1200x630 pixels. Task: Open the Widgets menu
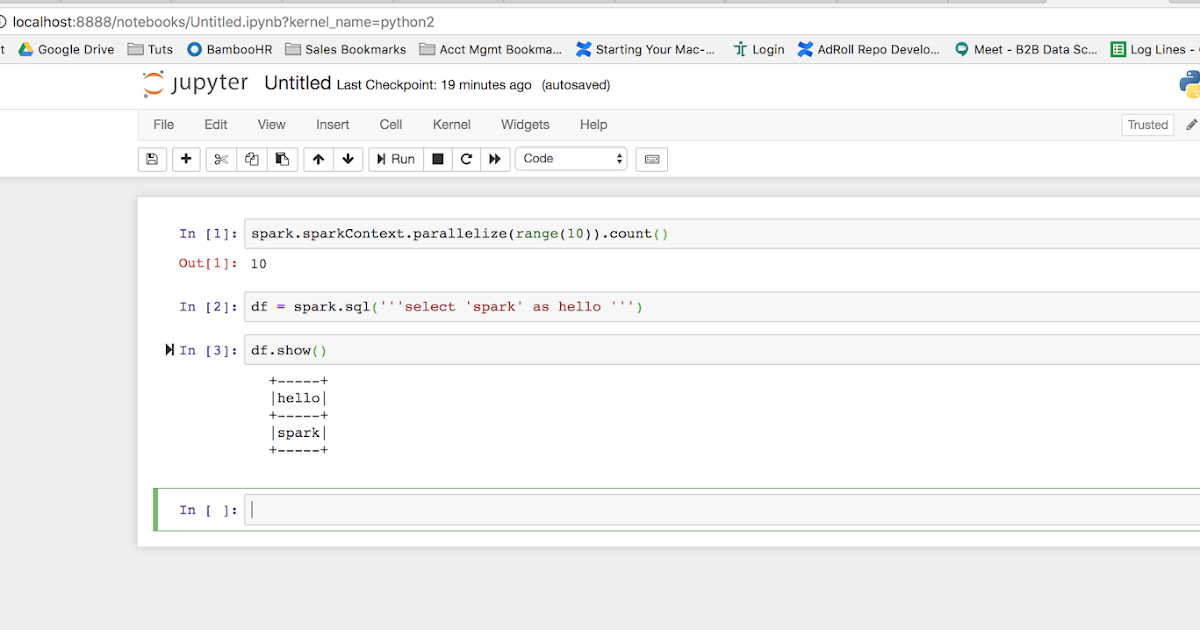tap(525, 125)
